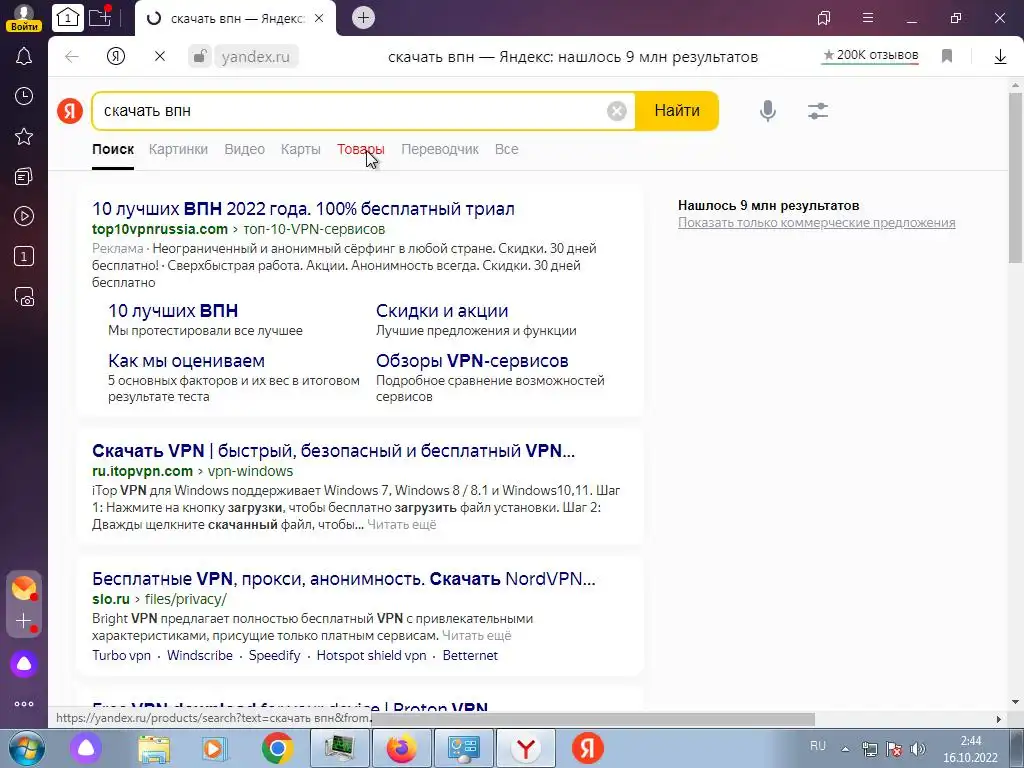
Task: Click the add tab group icon
Action: [100, 18]
